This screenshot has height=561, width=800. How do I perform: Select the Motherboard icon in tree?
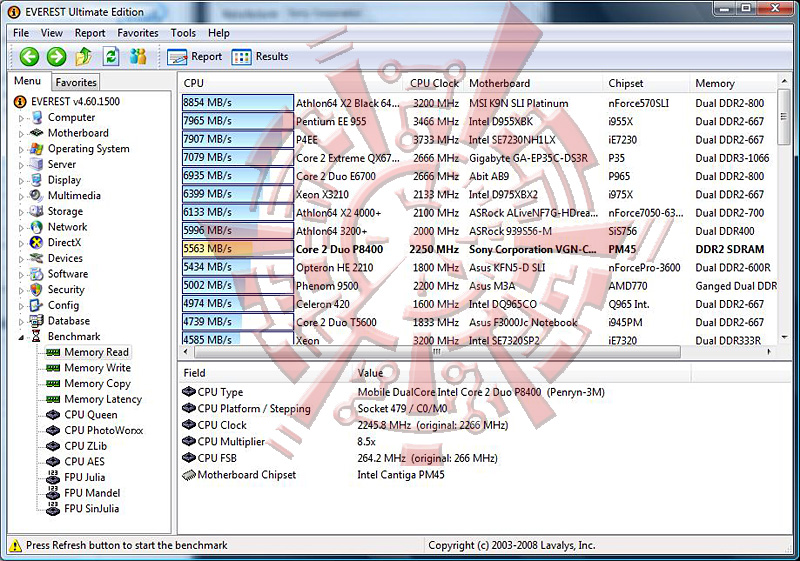point(36,133)
